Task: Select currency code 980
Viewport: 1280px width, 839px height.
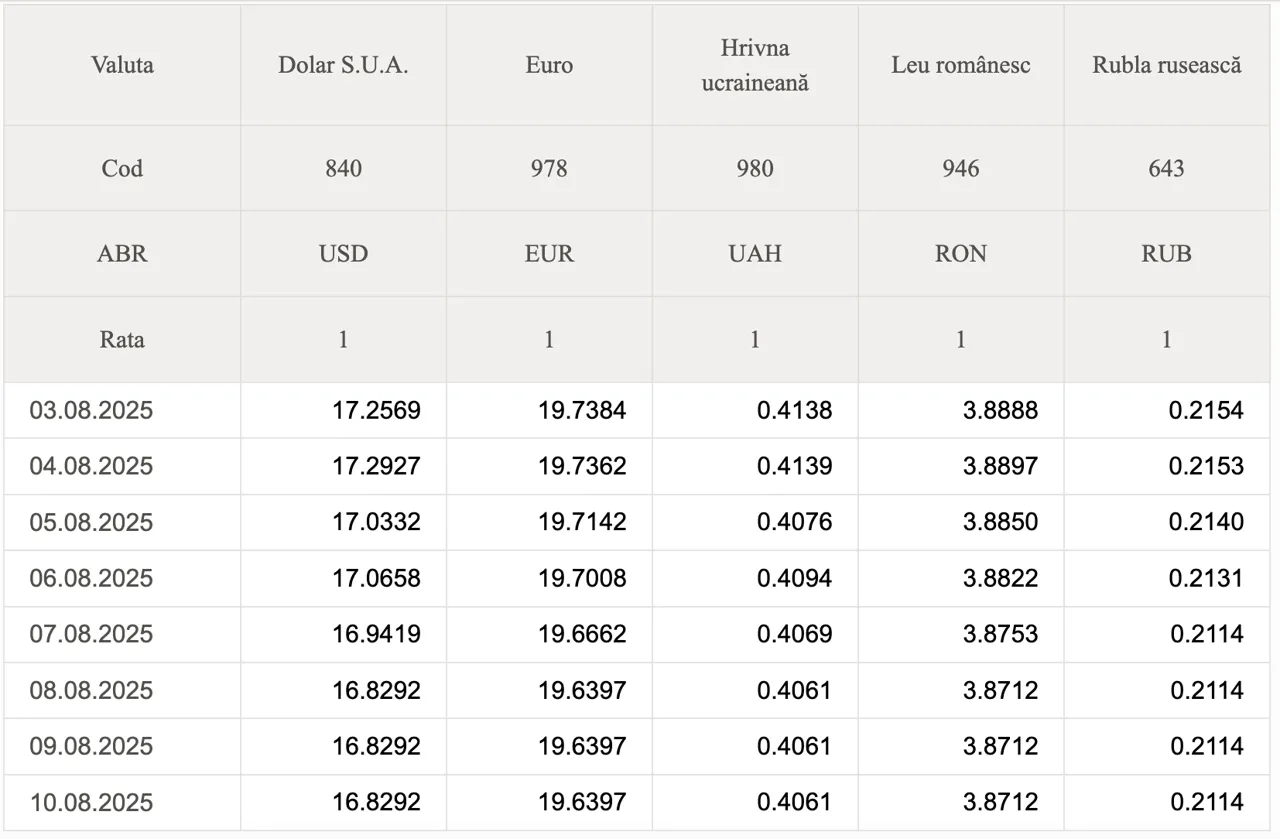Action: coord(755,168)
